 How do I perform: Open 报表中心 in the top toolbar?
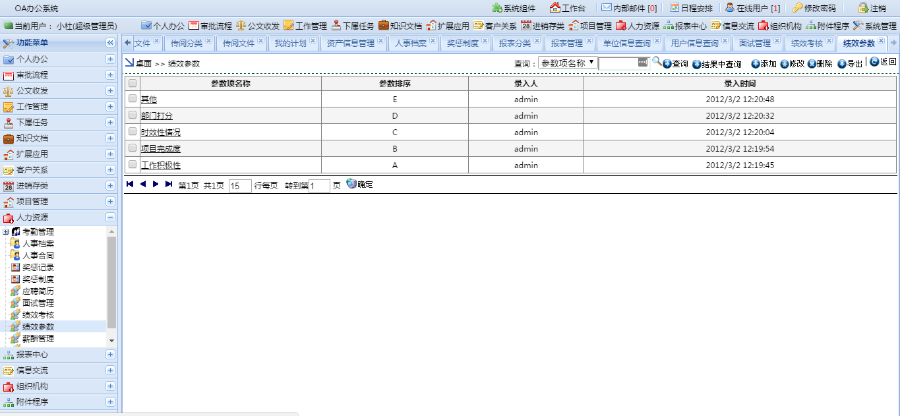pyautogui.click(x=685, y=26)
